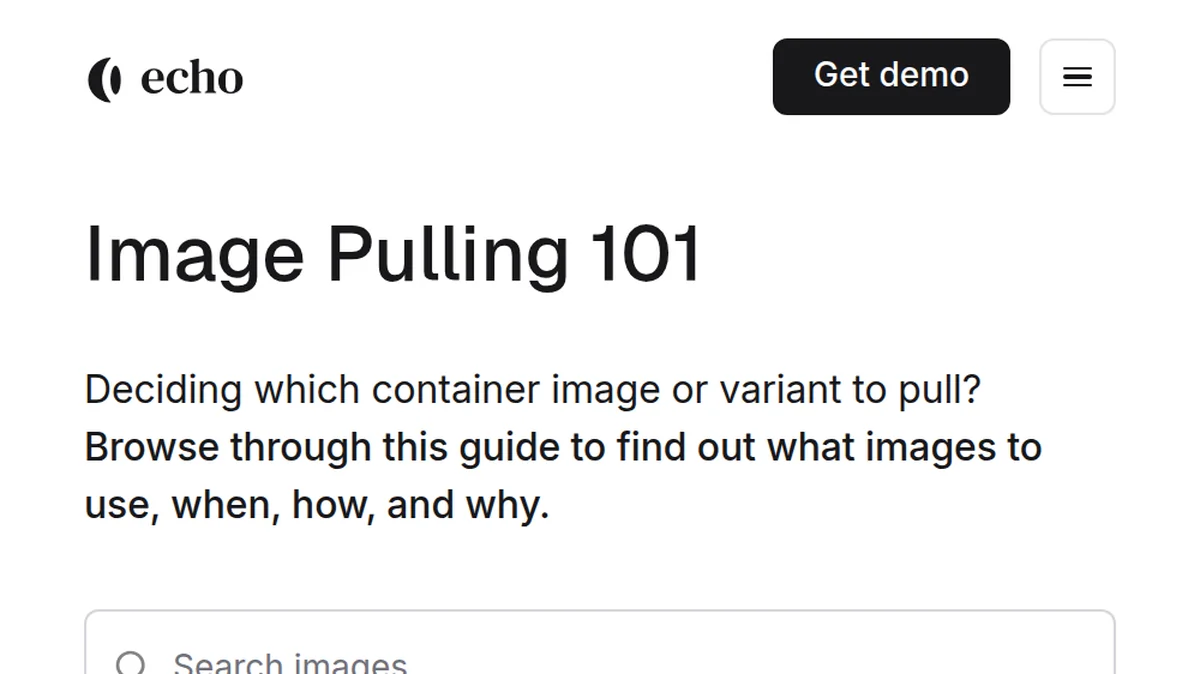Click the word "guide" in the description
Image resolution: width=1200 pixels, height=674 pixels.
click(510, 447)
